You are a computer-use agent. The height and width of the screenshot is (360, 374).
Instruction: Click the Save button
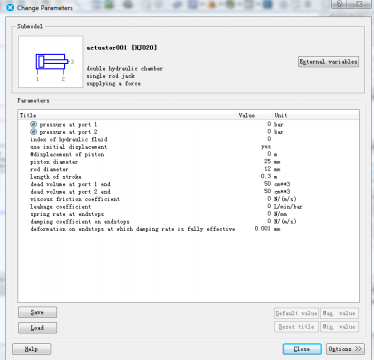click(x=37, y=312)
